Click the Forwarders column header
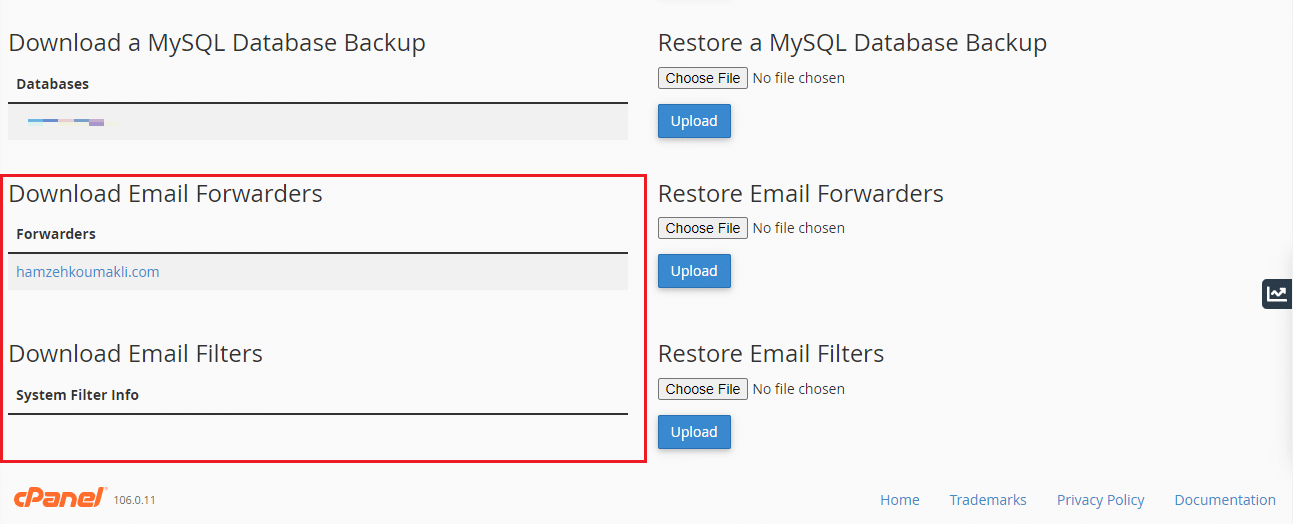Screen dimensions: 1293x524 56,234
